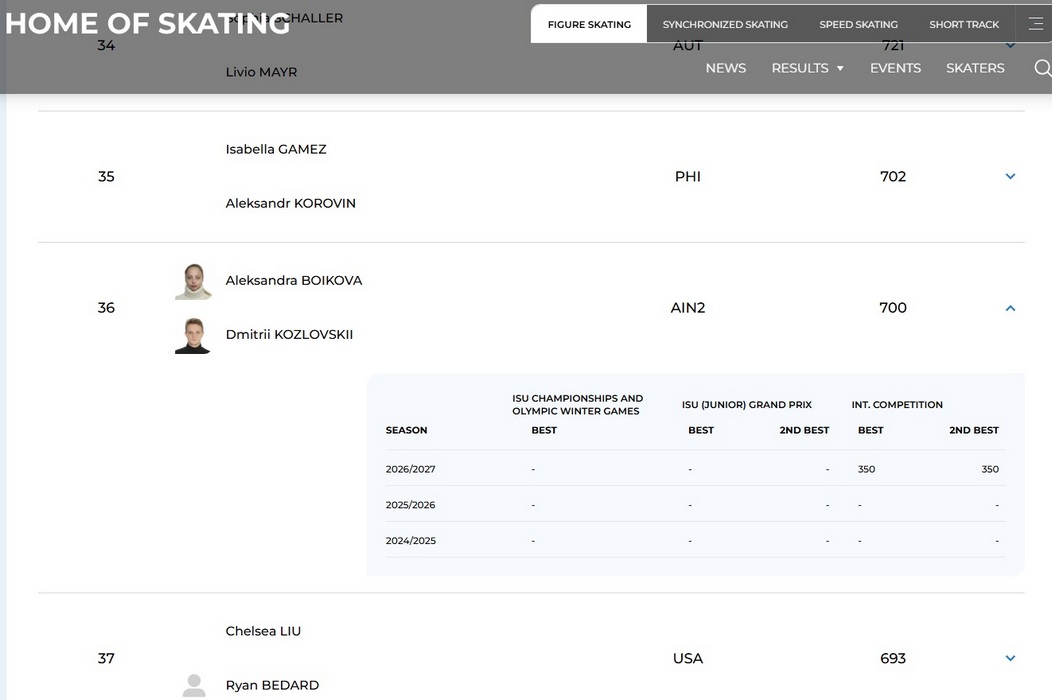Go to the News page

click(725, 68)
